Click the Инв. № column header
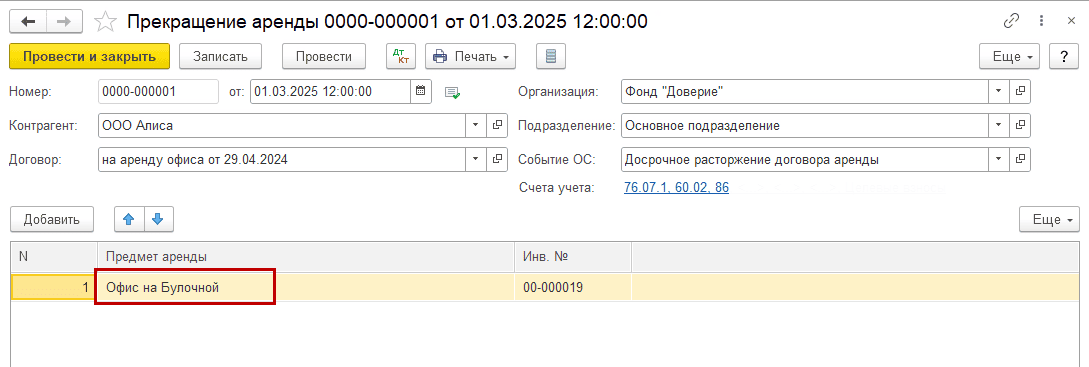Viewport: 1089px width, 367px height. pyautogui.click(x=573, y=256)
